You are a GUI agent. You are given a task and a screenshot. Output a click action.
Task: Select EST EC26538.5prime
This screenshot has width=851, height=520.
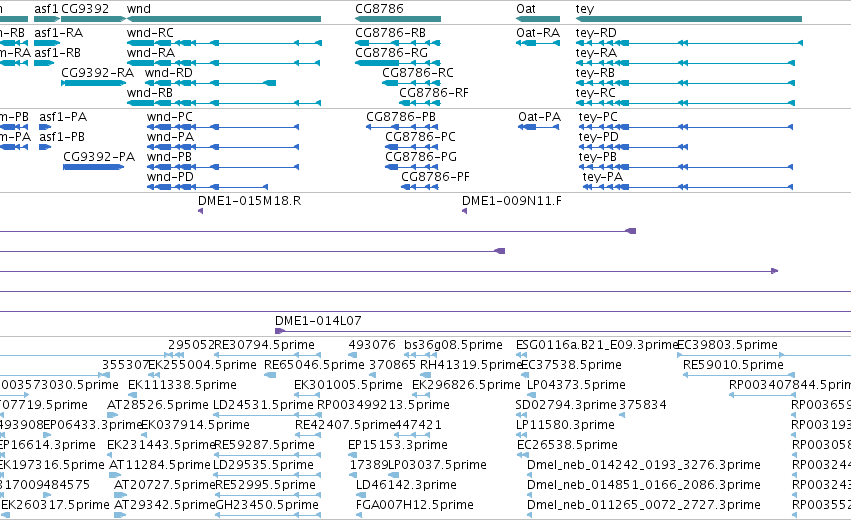(567, 445)
